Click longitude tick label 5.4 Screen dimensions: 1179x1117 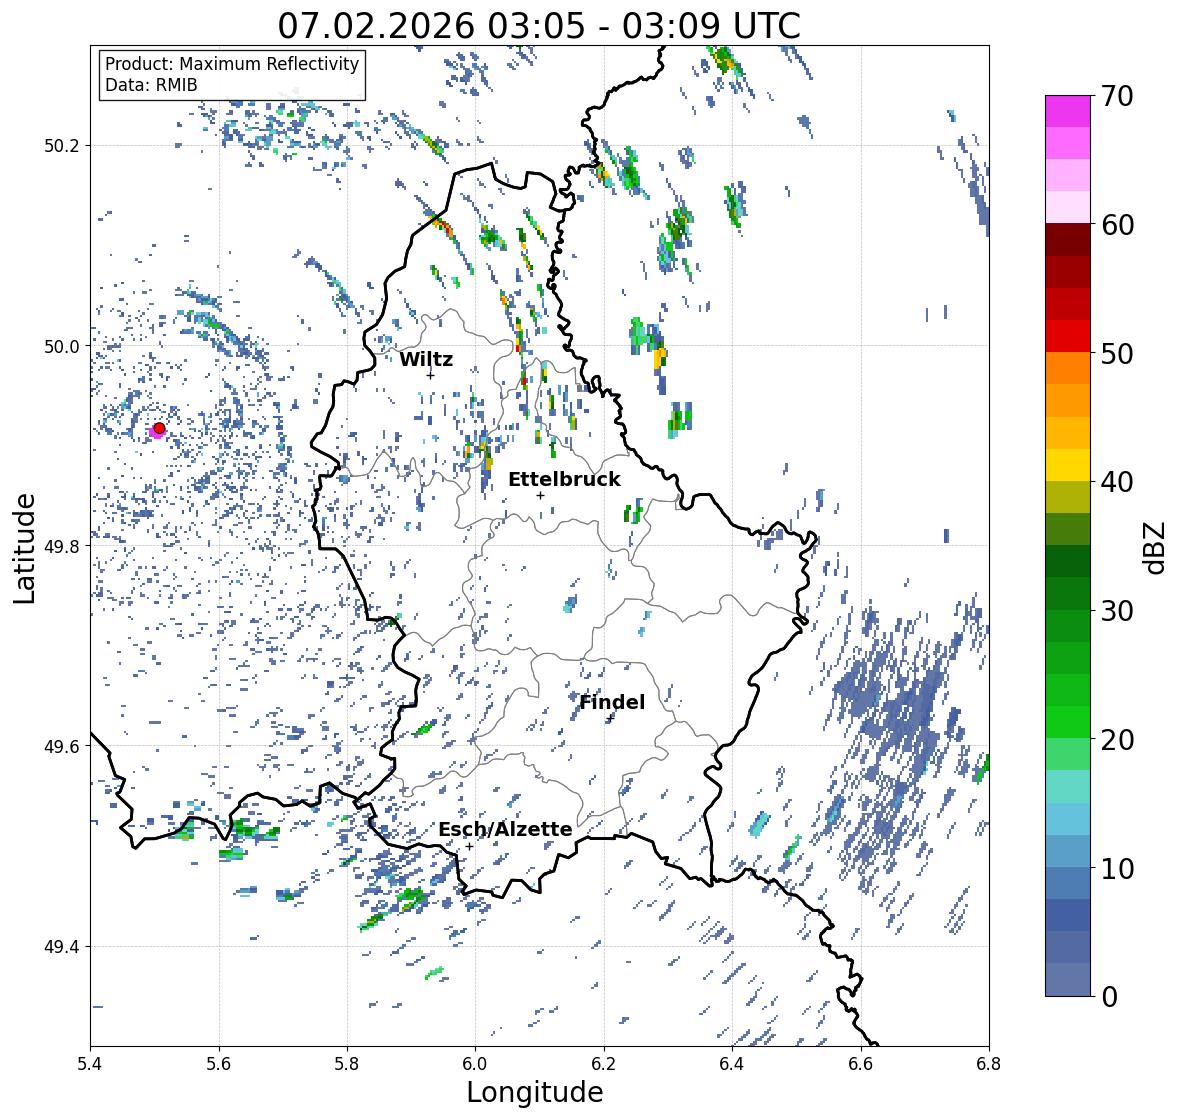90,1063
